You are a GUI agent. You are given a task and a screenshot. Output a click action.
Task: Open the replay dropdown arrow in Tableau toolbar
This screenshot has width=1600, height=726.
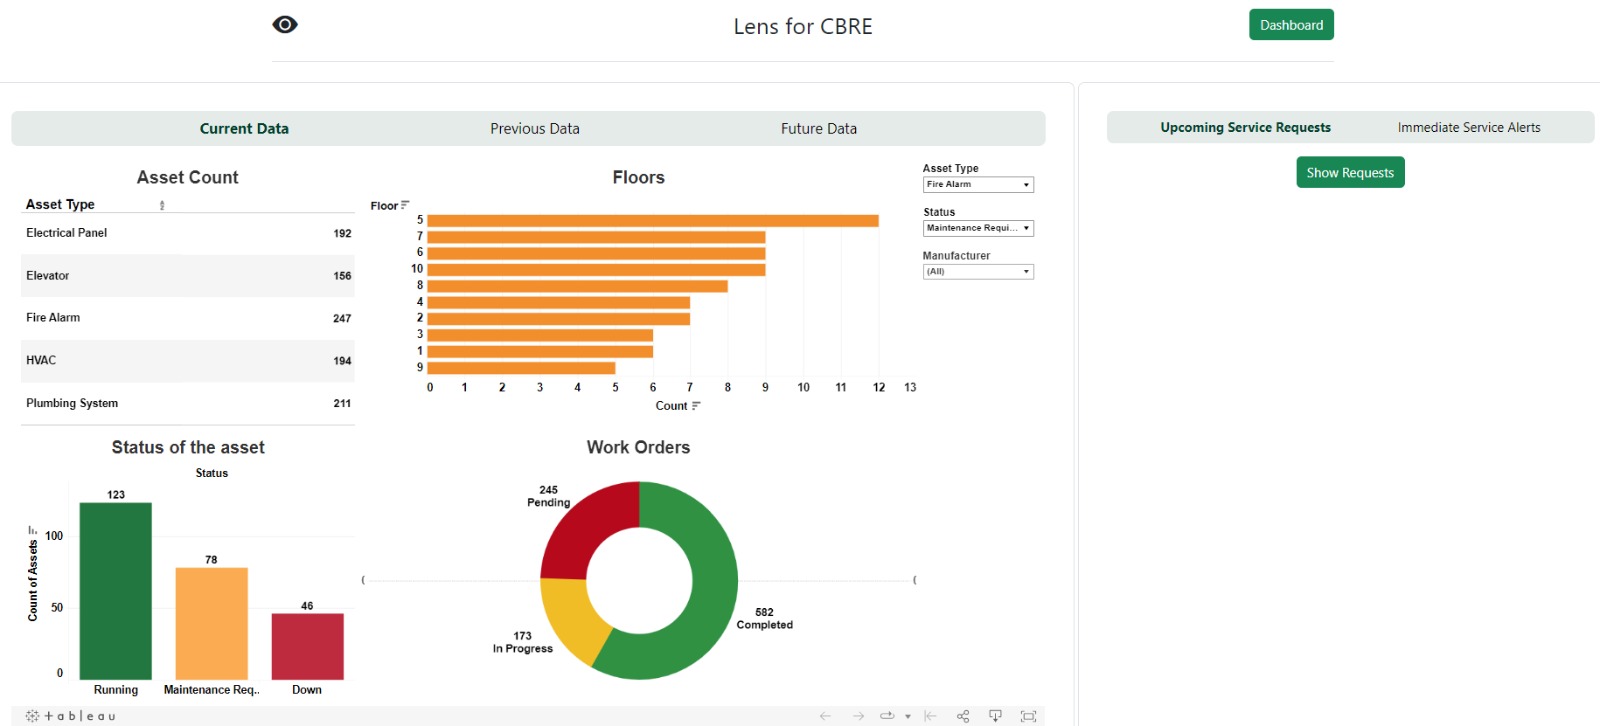tap(908, 716)
